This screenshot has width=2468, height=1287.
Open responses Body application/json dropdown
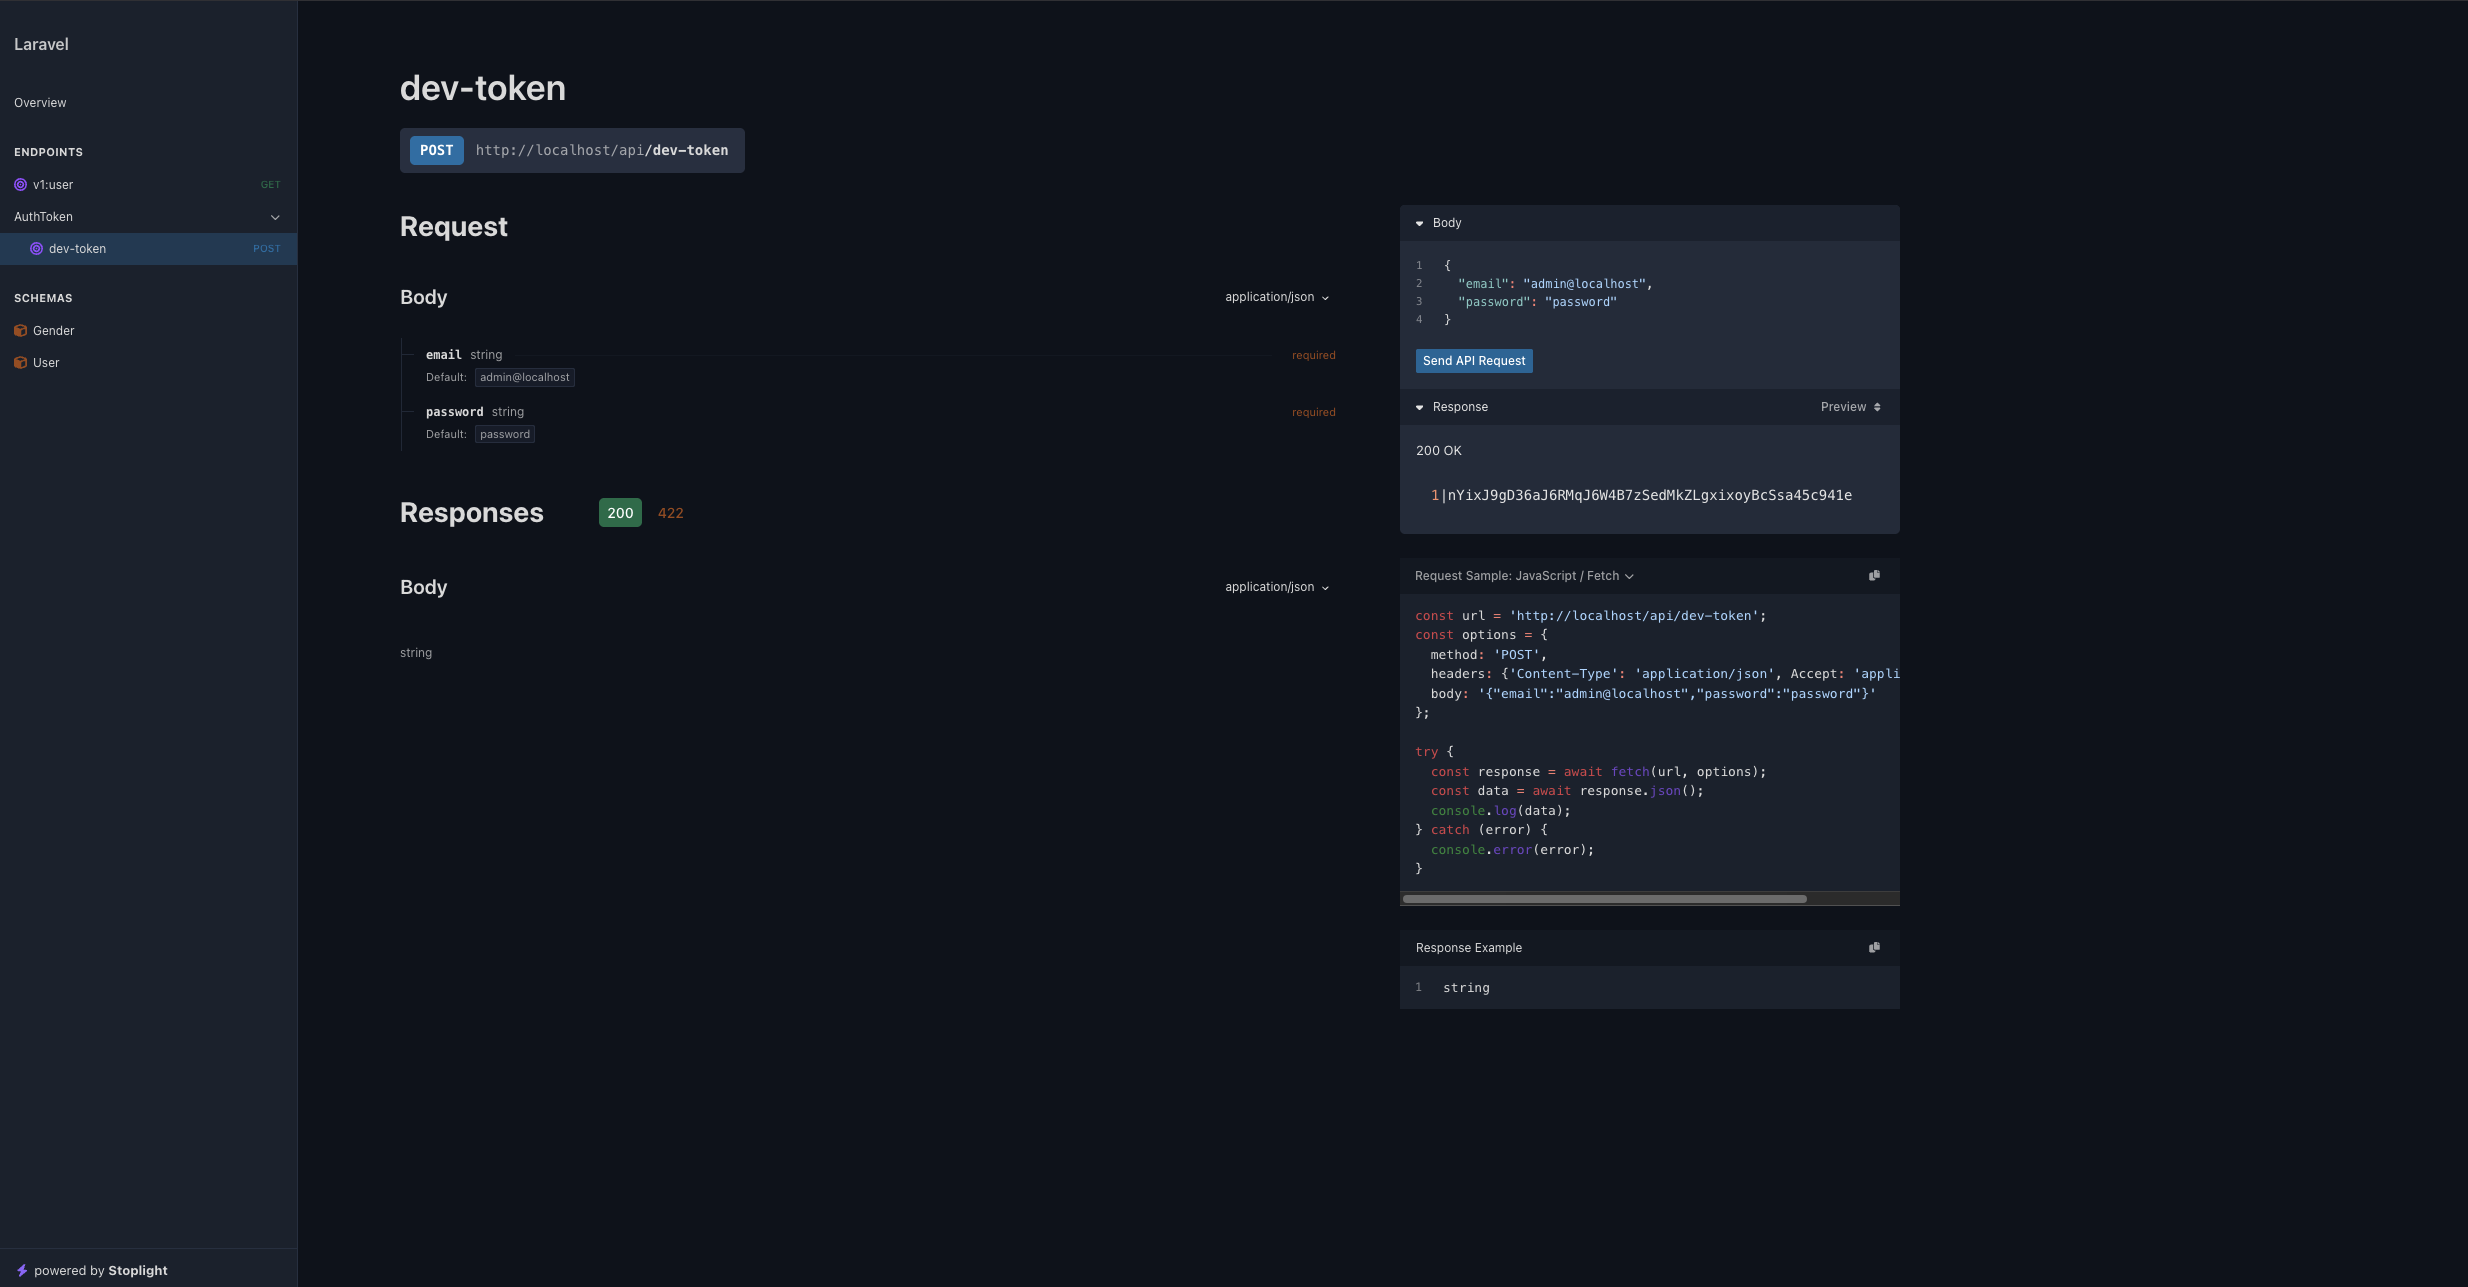pos(1277,587)
